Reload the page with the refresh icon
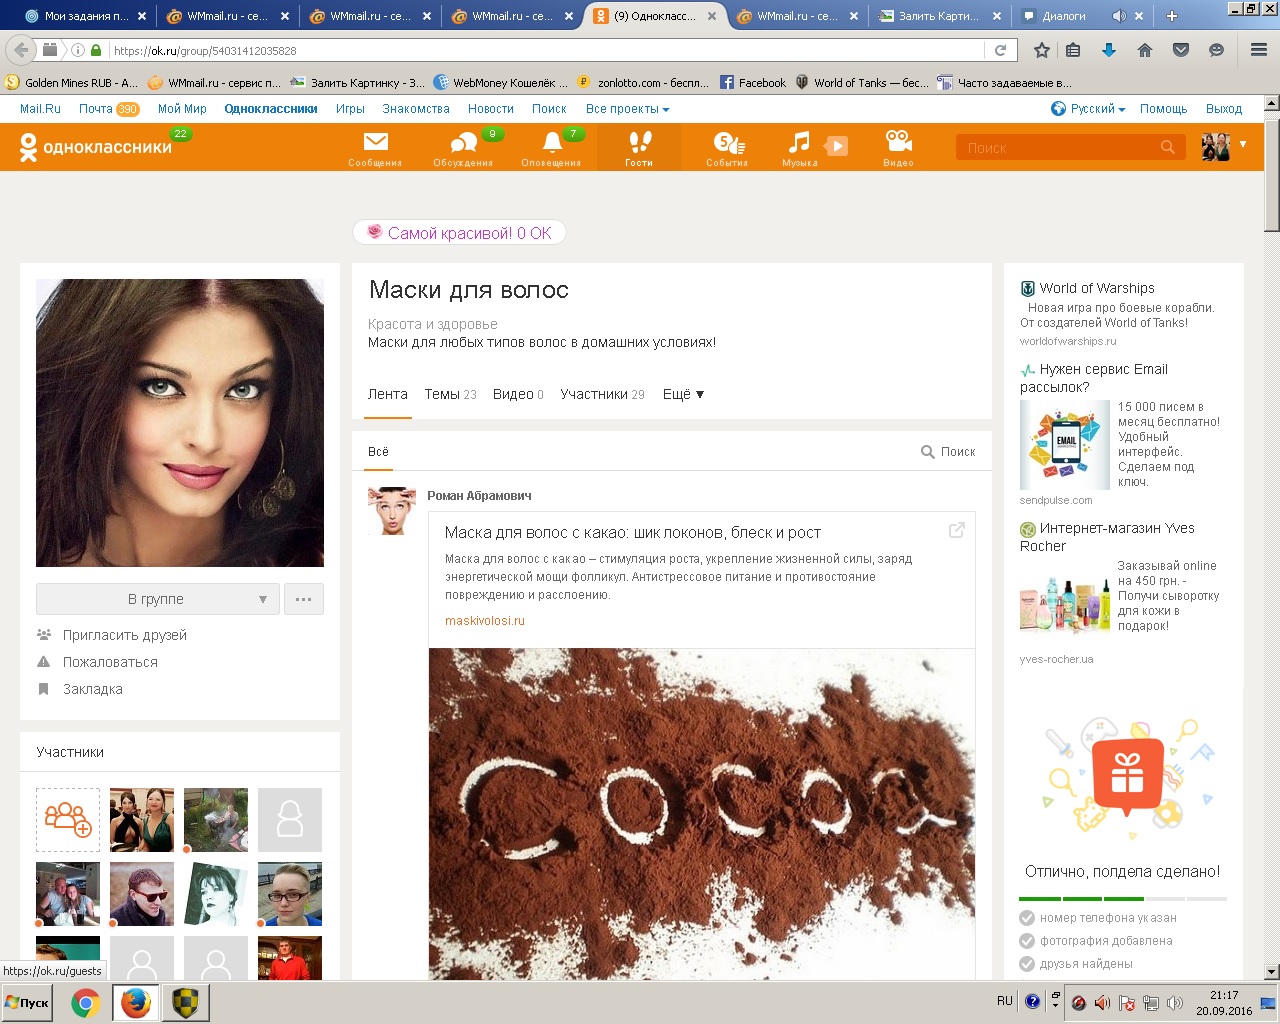The width and height of the screenshot is (1280, 1024). (x=1000, y=50)
